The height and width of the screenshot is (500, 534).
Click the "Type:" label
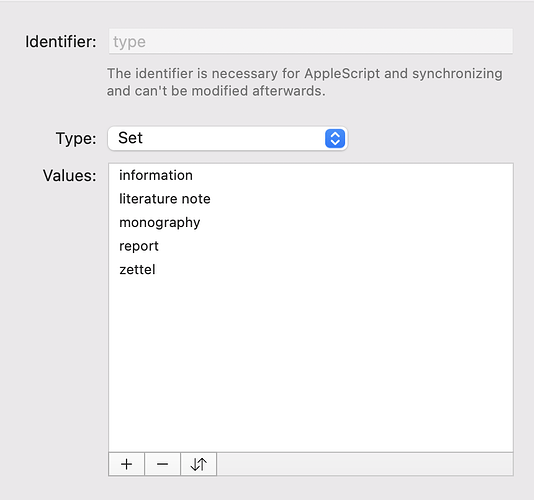coord(76,139)
